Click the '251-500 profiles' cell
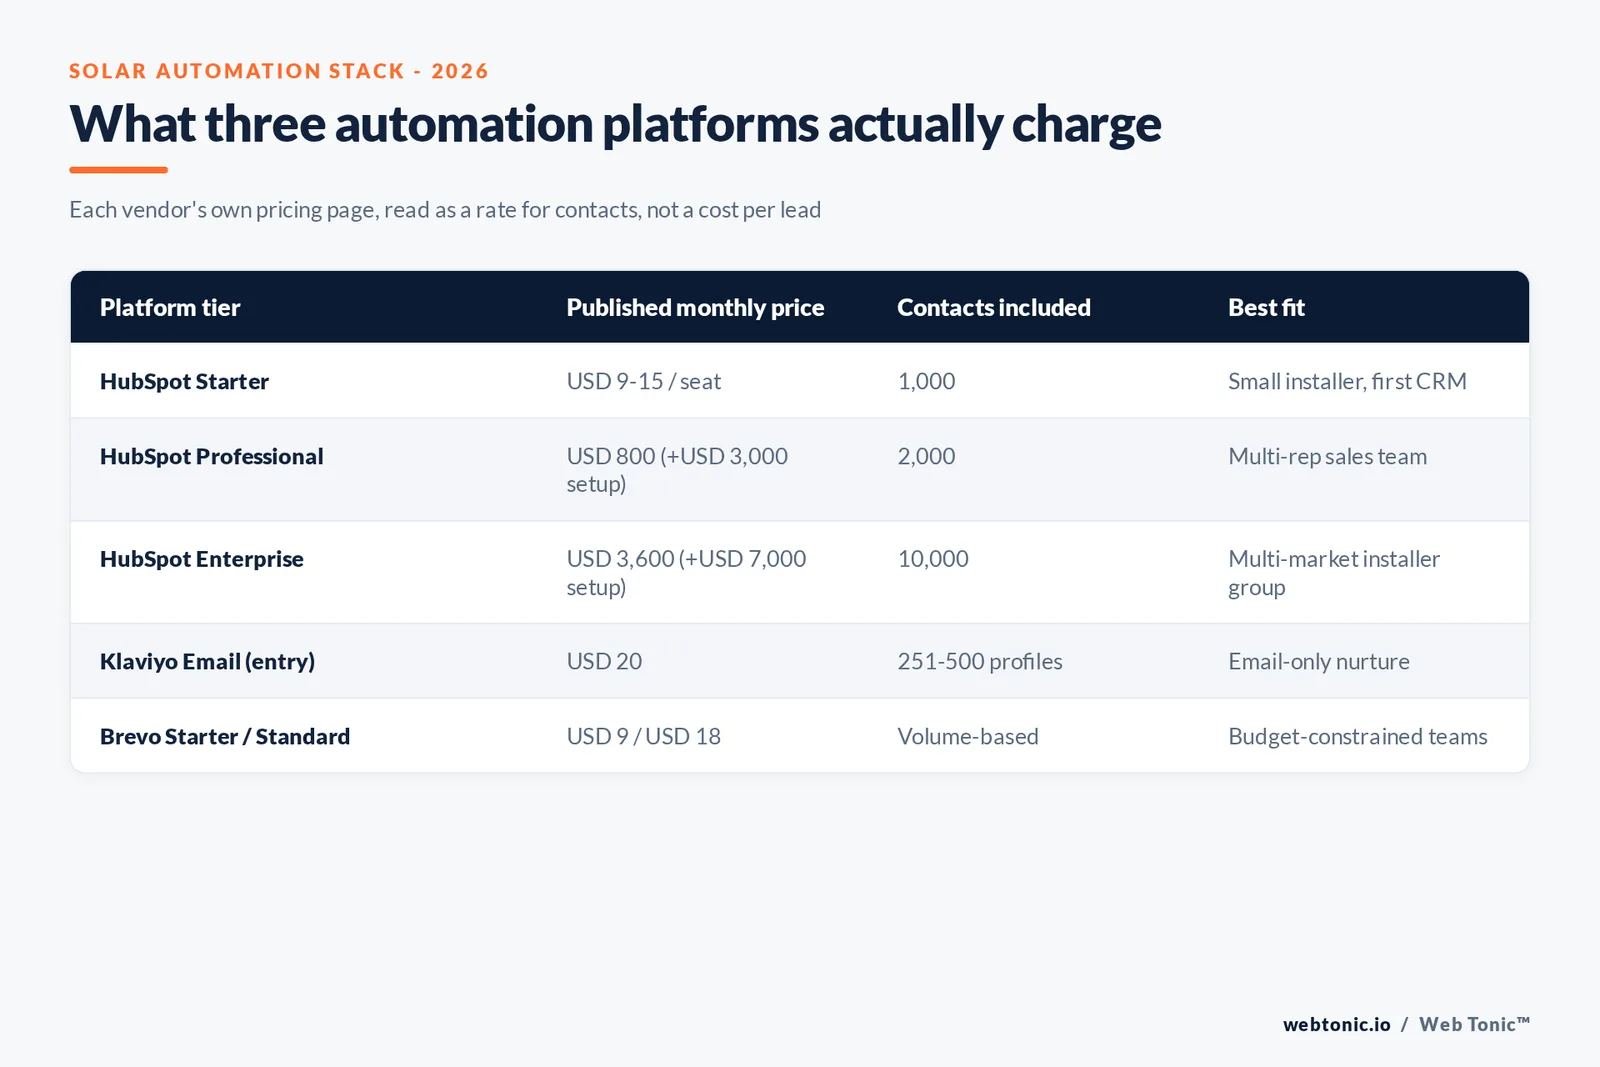This screenshot has width=1600, height=1067. [x=980, y=661]
